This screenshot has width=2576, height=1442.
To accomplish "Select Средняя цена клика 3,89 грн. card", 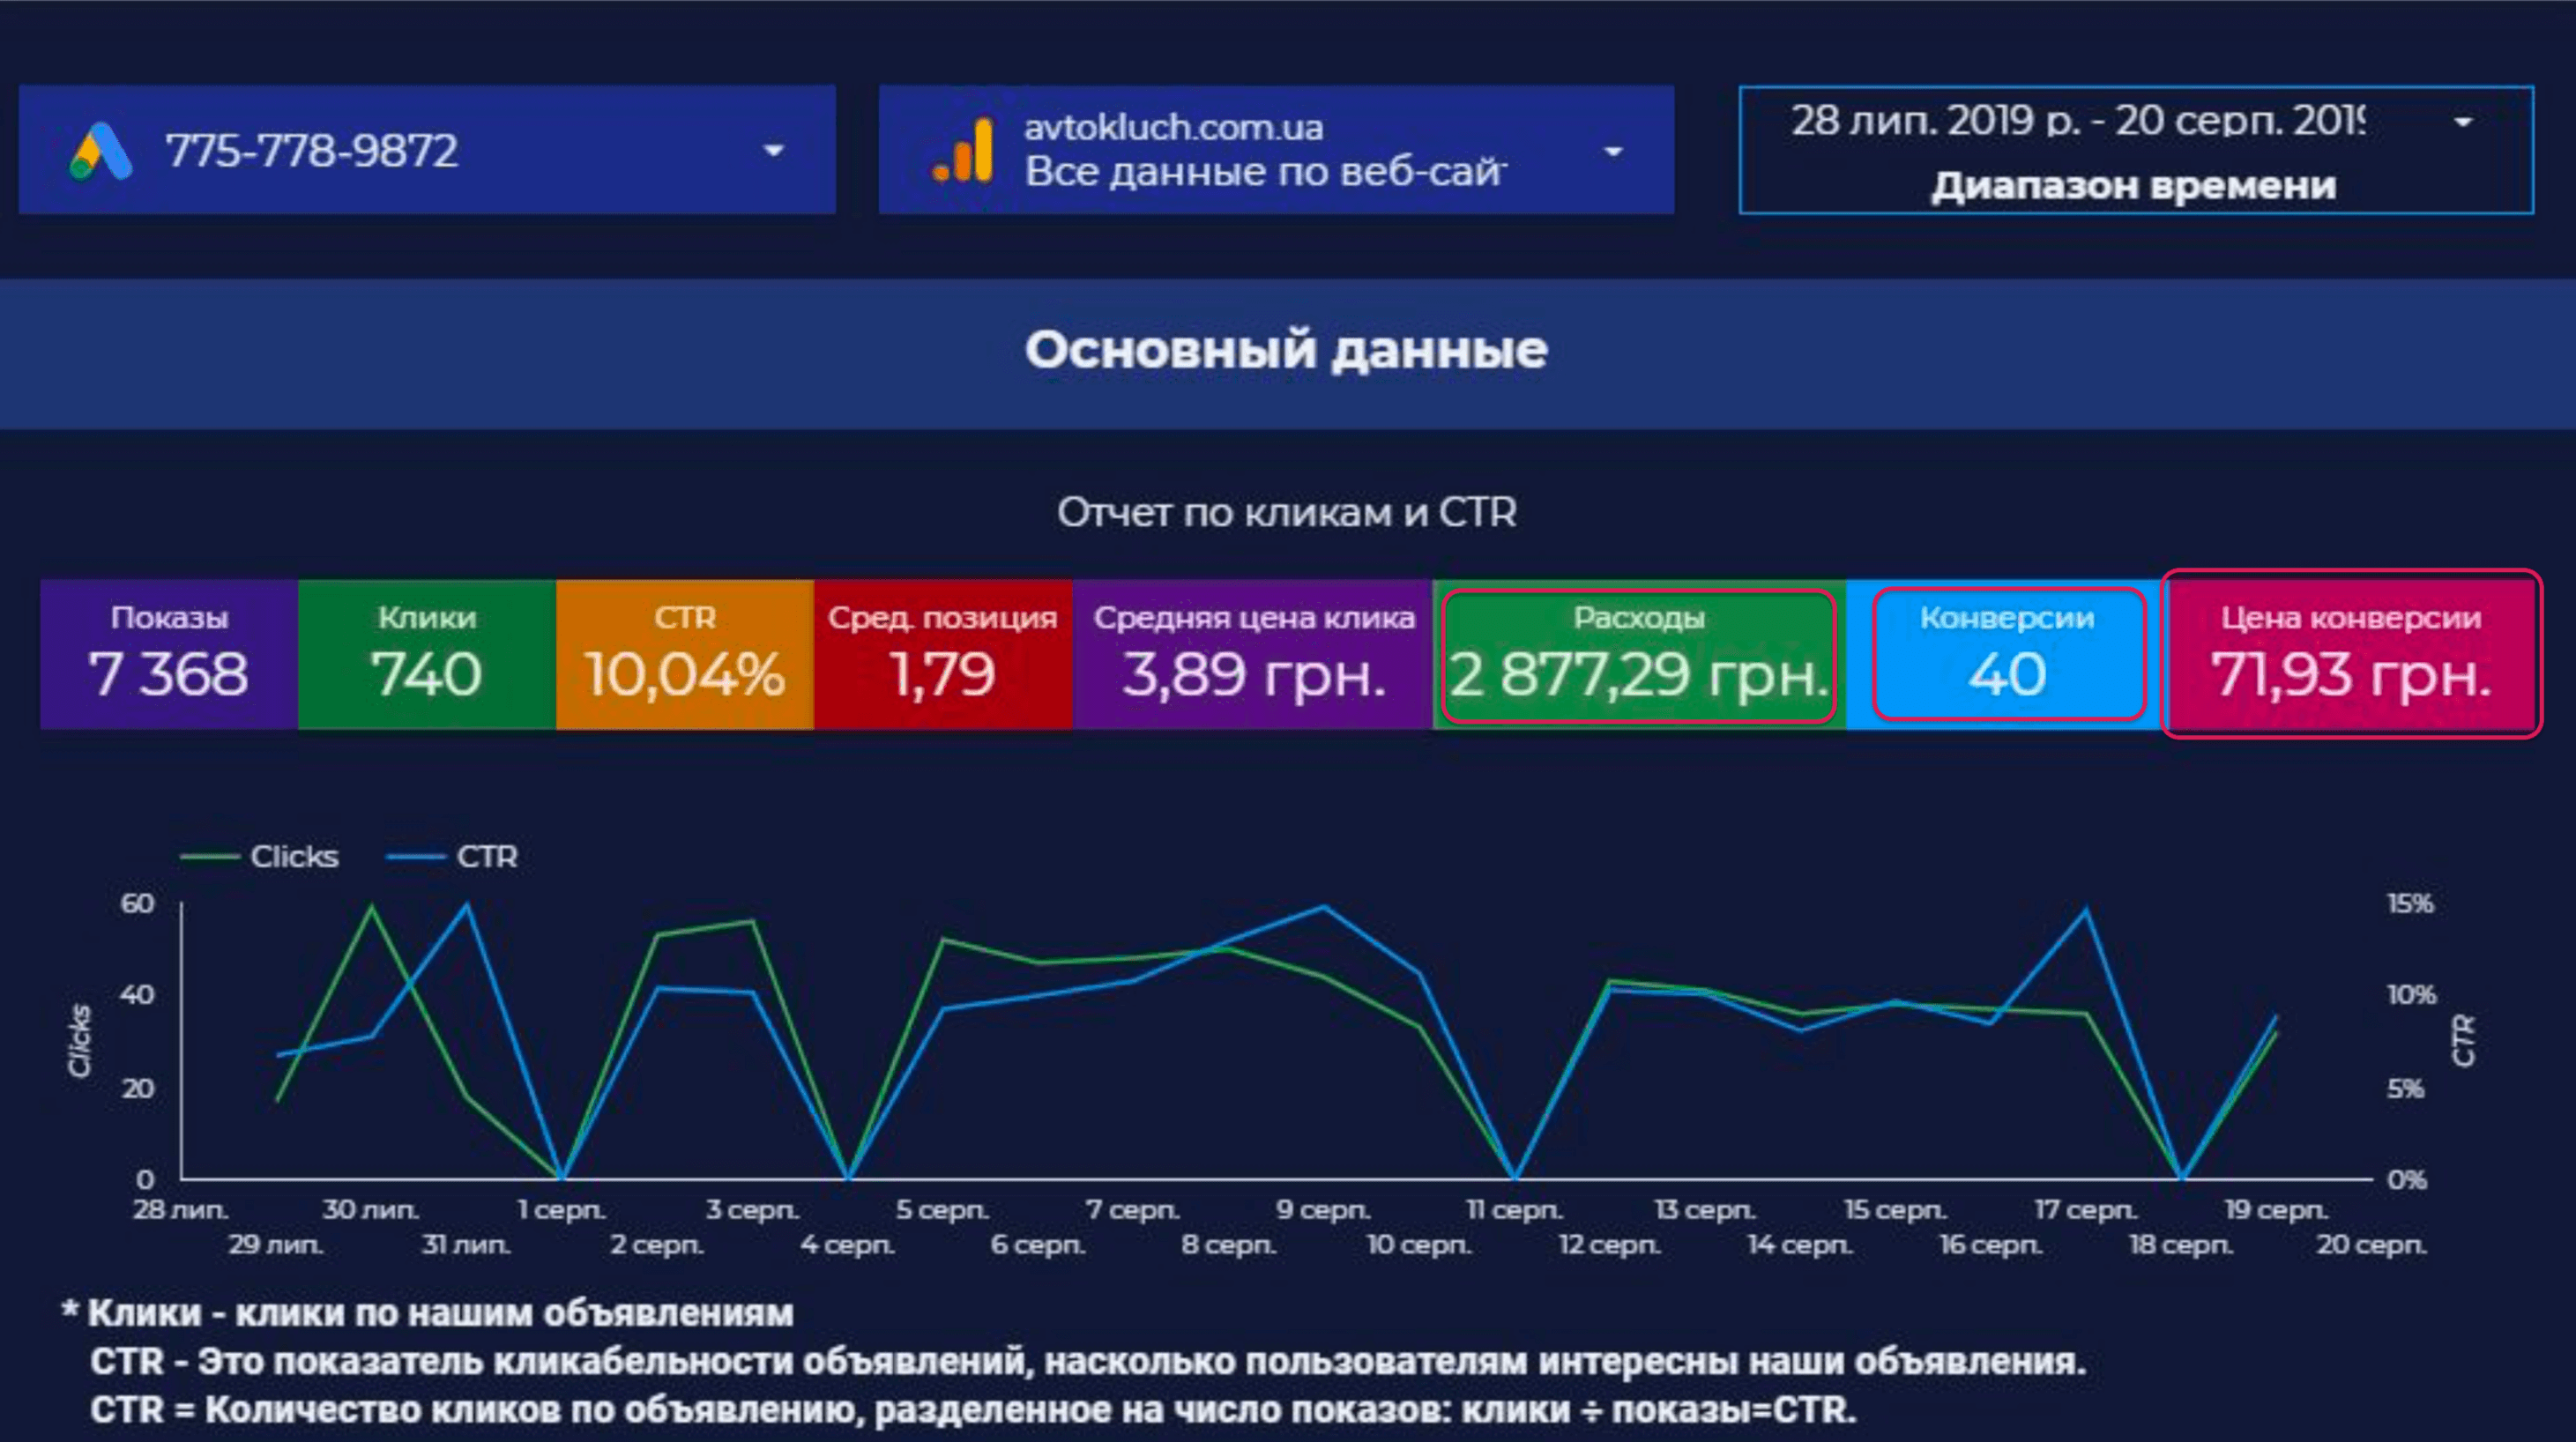I will (x=1253, y=654).
